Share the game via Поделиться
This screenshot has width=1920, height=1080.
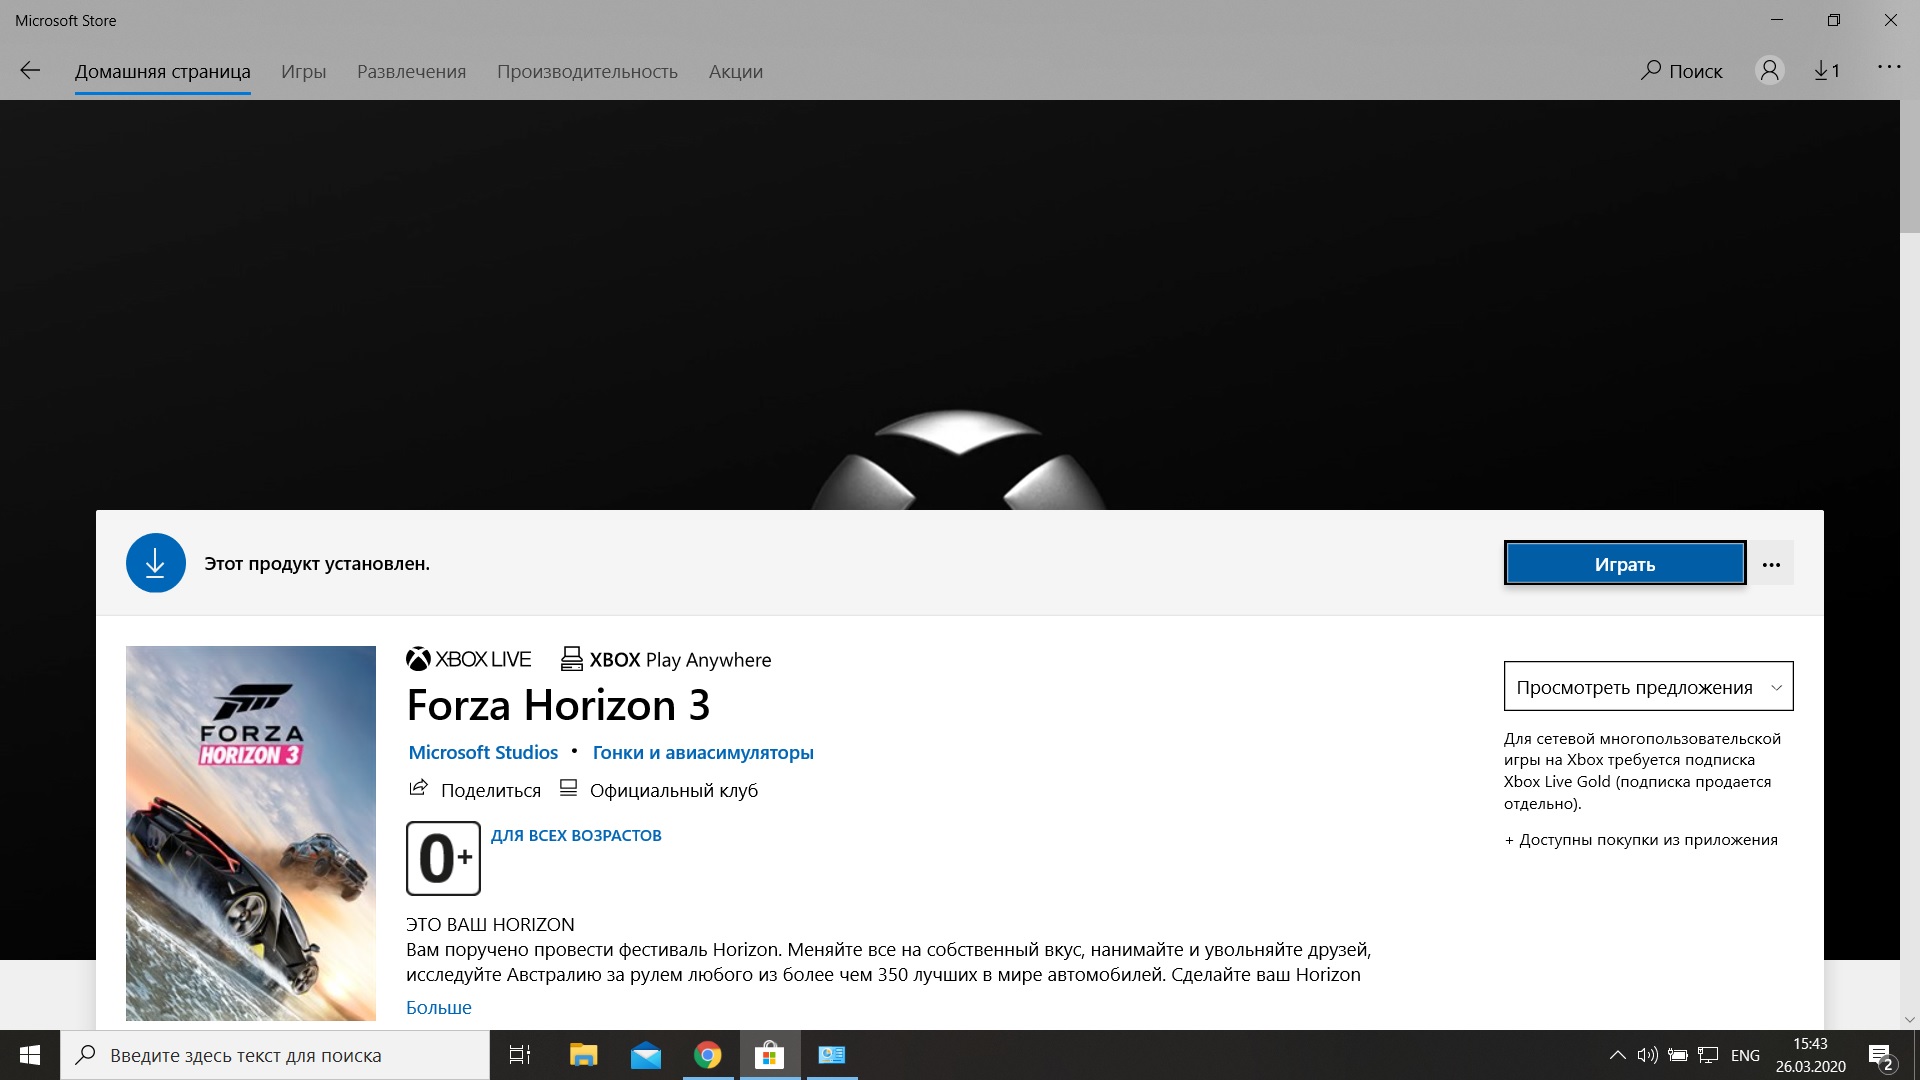[475, 790]
